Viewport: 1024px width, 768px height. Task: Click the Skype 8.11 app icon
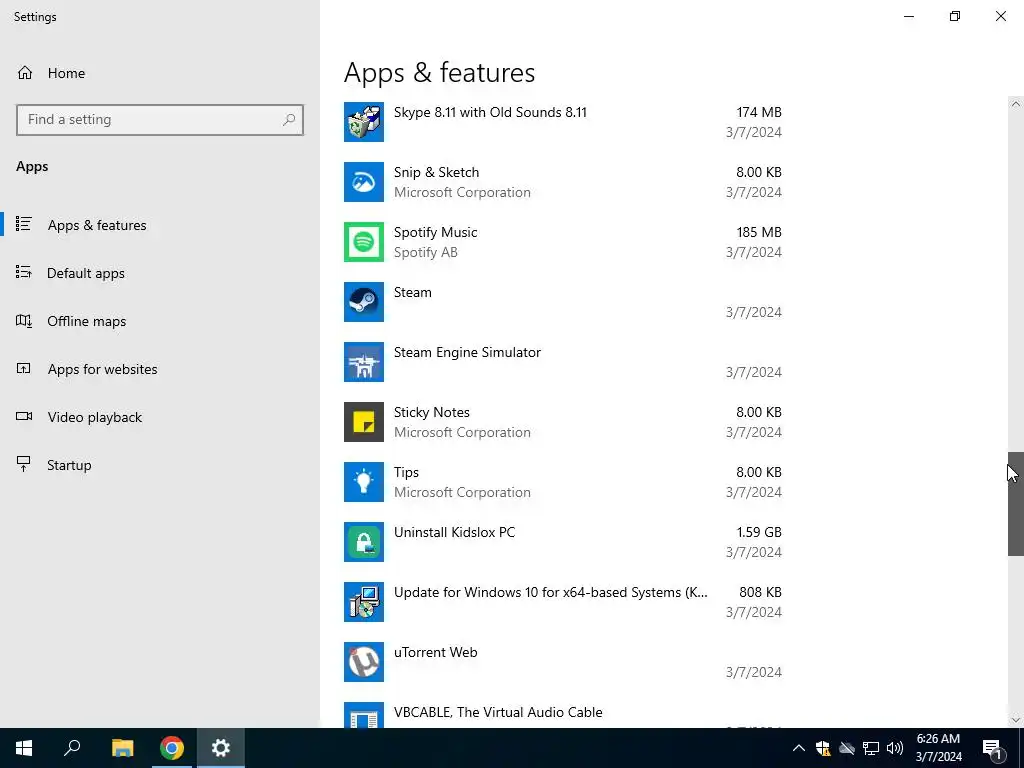pos(364,121)
